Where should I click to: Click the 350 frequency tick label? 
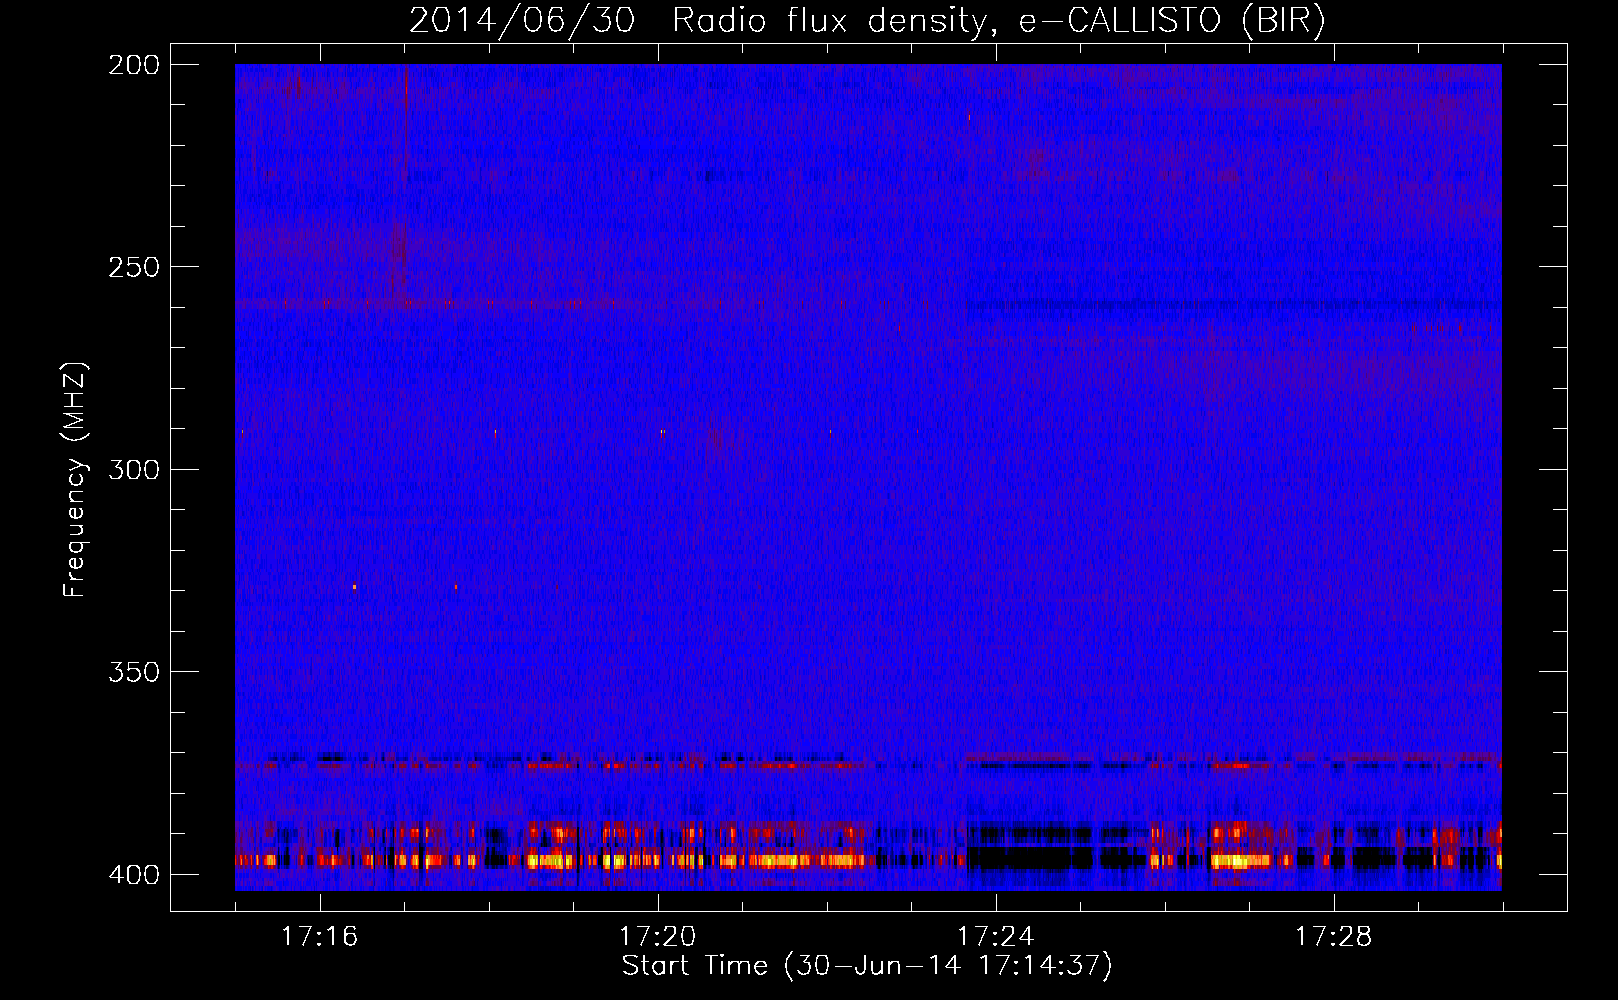click(x=134, y=671)
